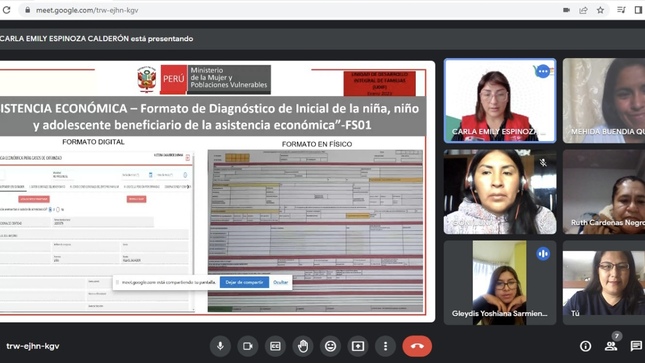Click Dejar de compartir button

[244, 282]
